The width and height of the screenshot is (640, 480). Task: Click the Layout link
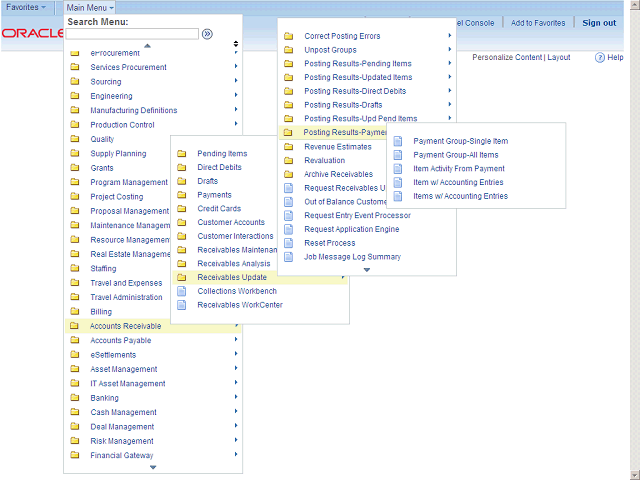coord(559,58)
